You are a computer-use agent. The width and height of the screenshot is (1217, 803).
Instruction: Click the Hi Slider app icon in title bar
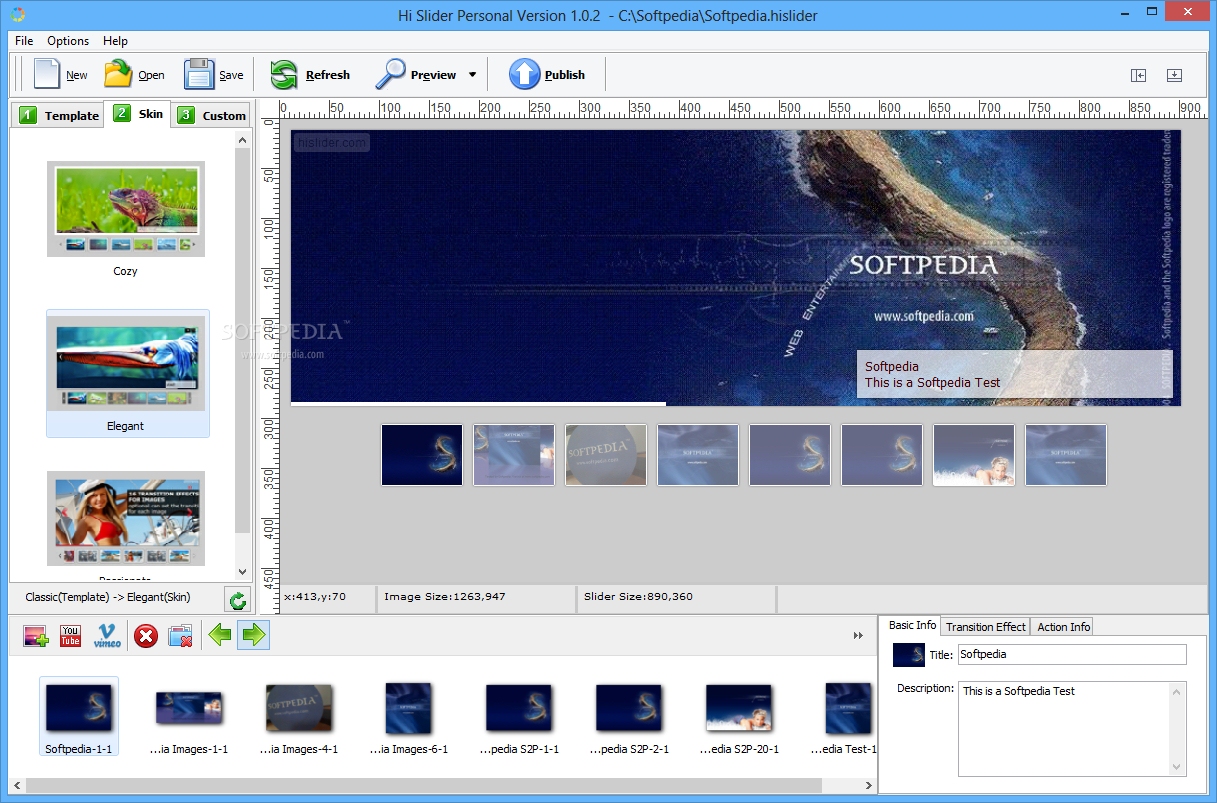pyautogui.click(x=18, y=15)
